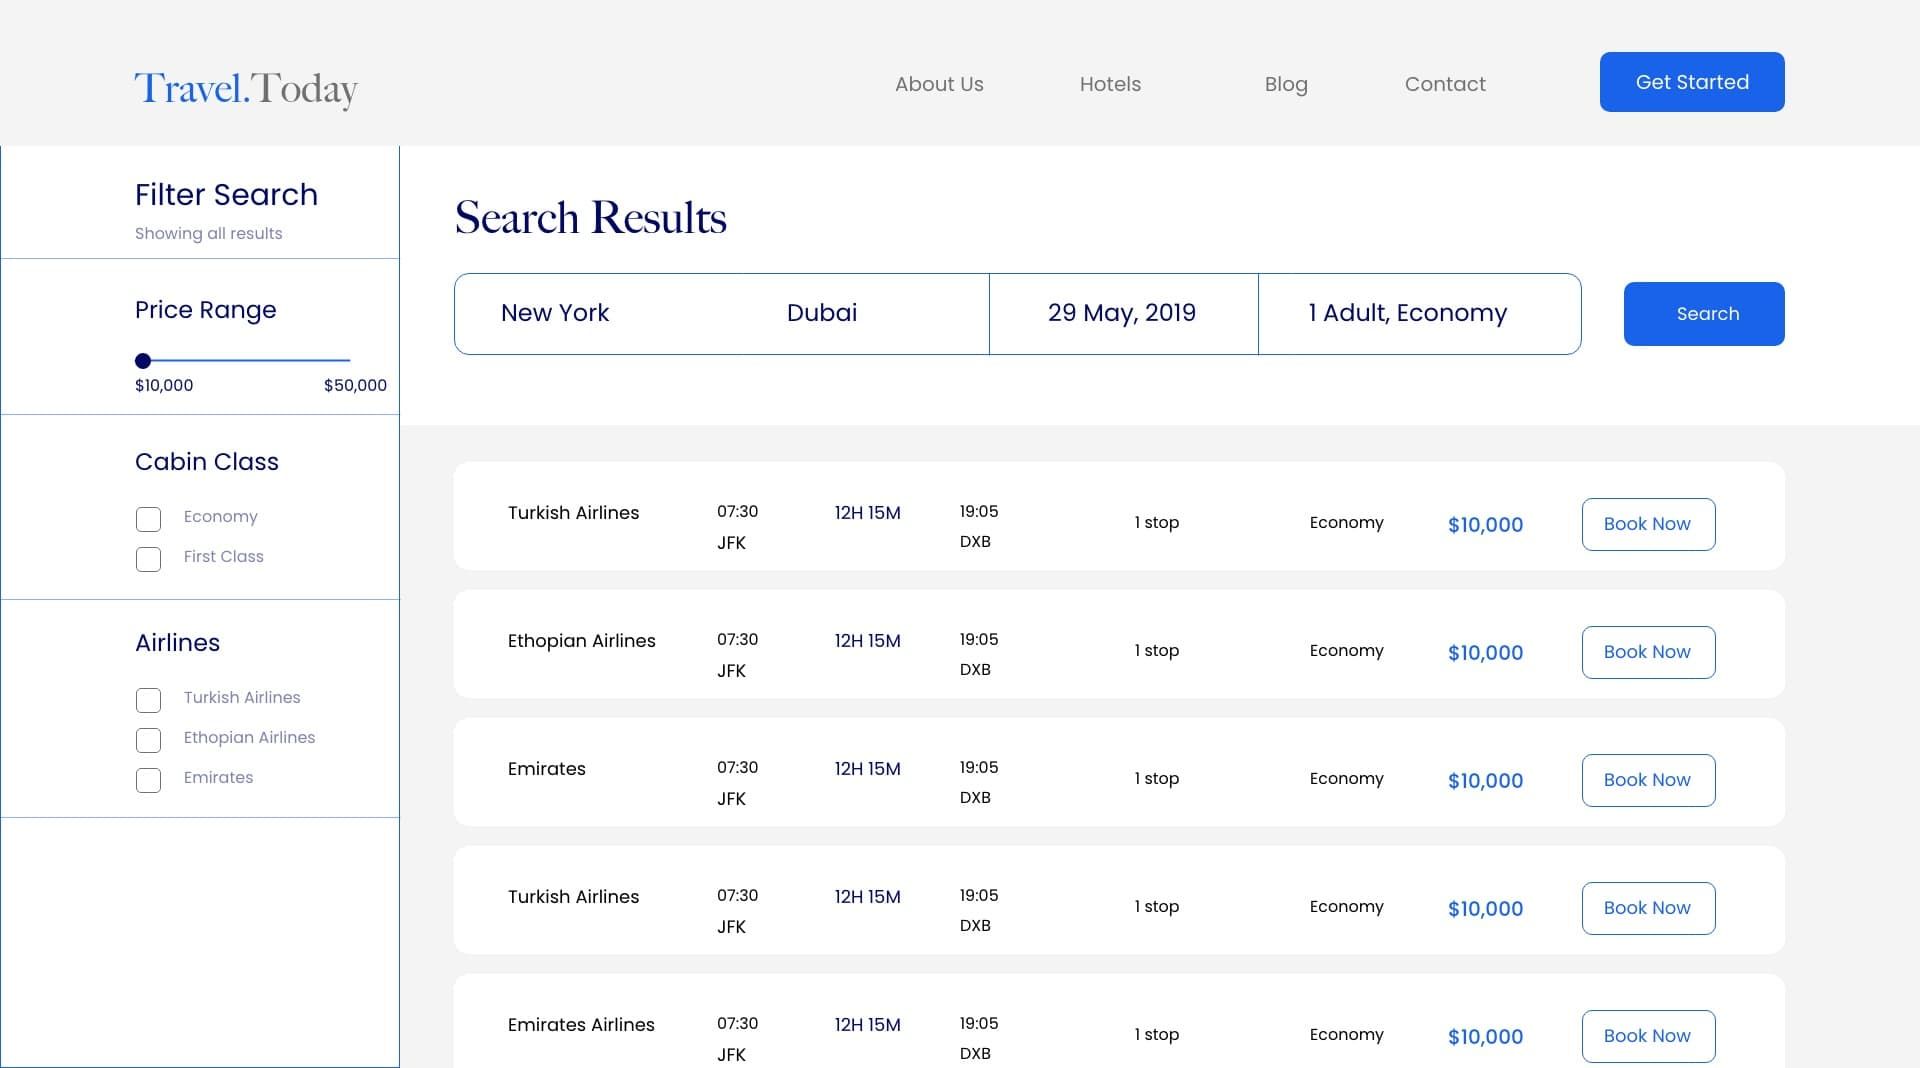Click the Travel.Today logo

tap(246, 88)
